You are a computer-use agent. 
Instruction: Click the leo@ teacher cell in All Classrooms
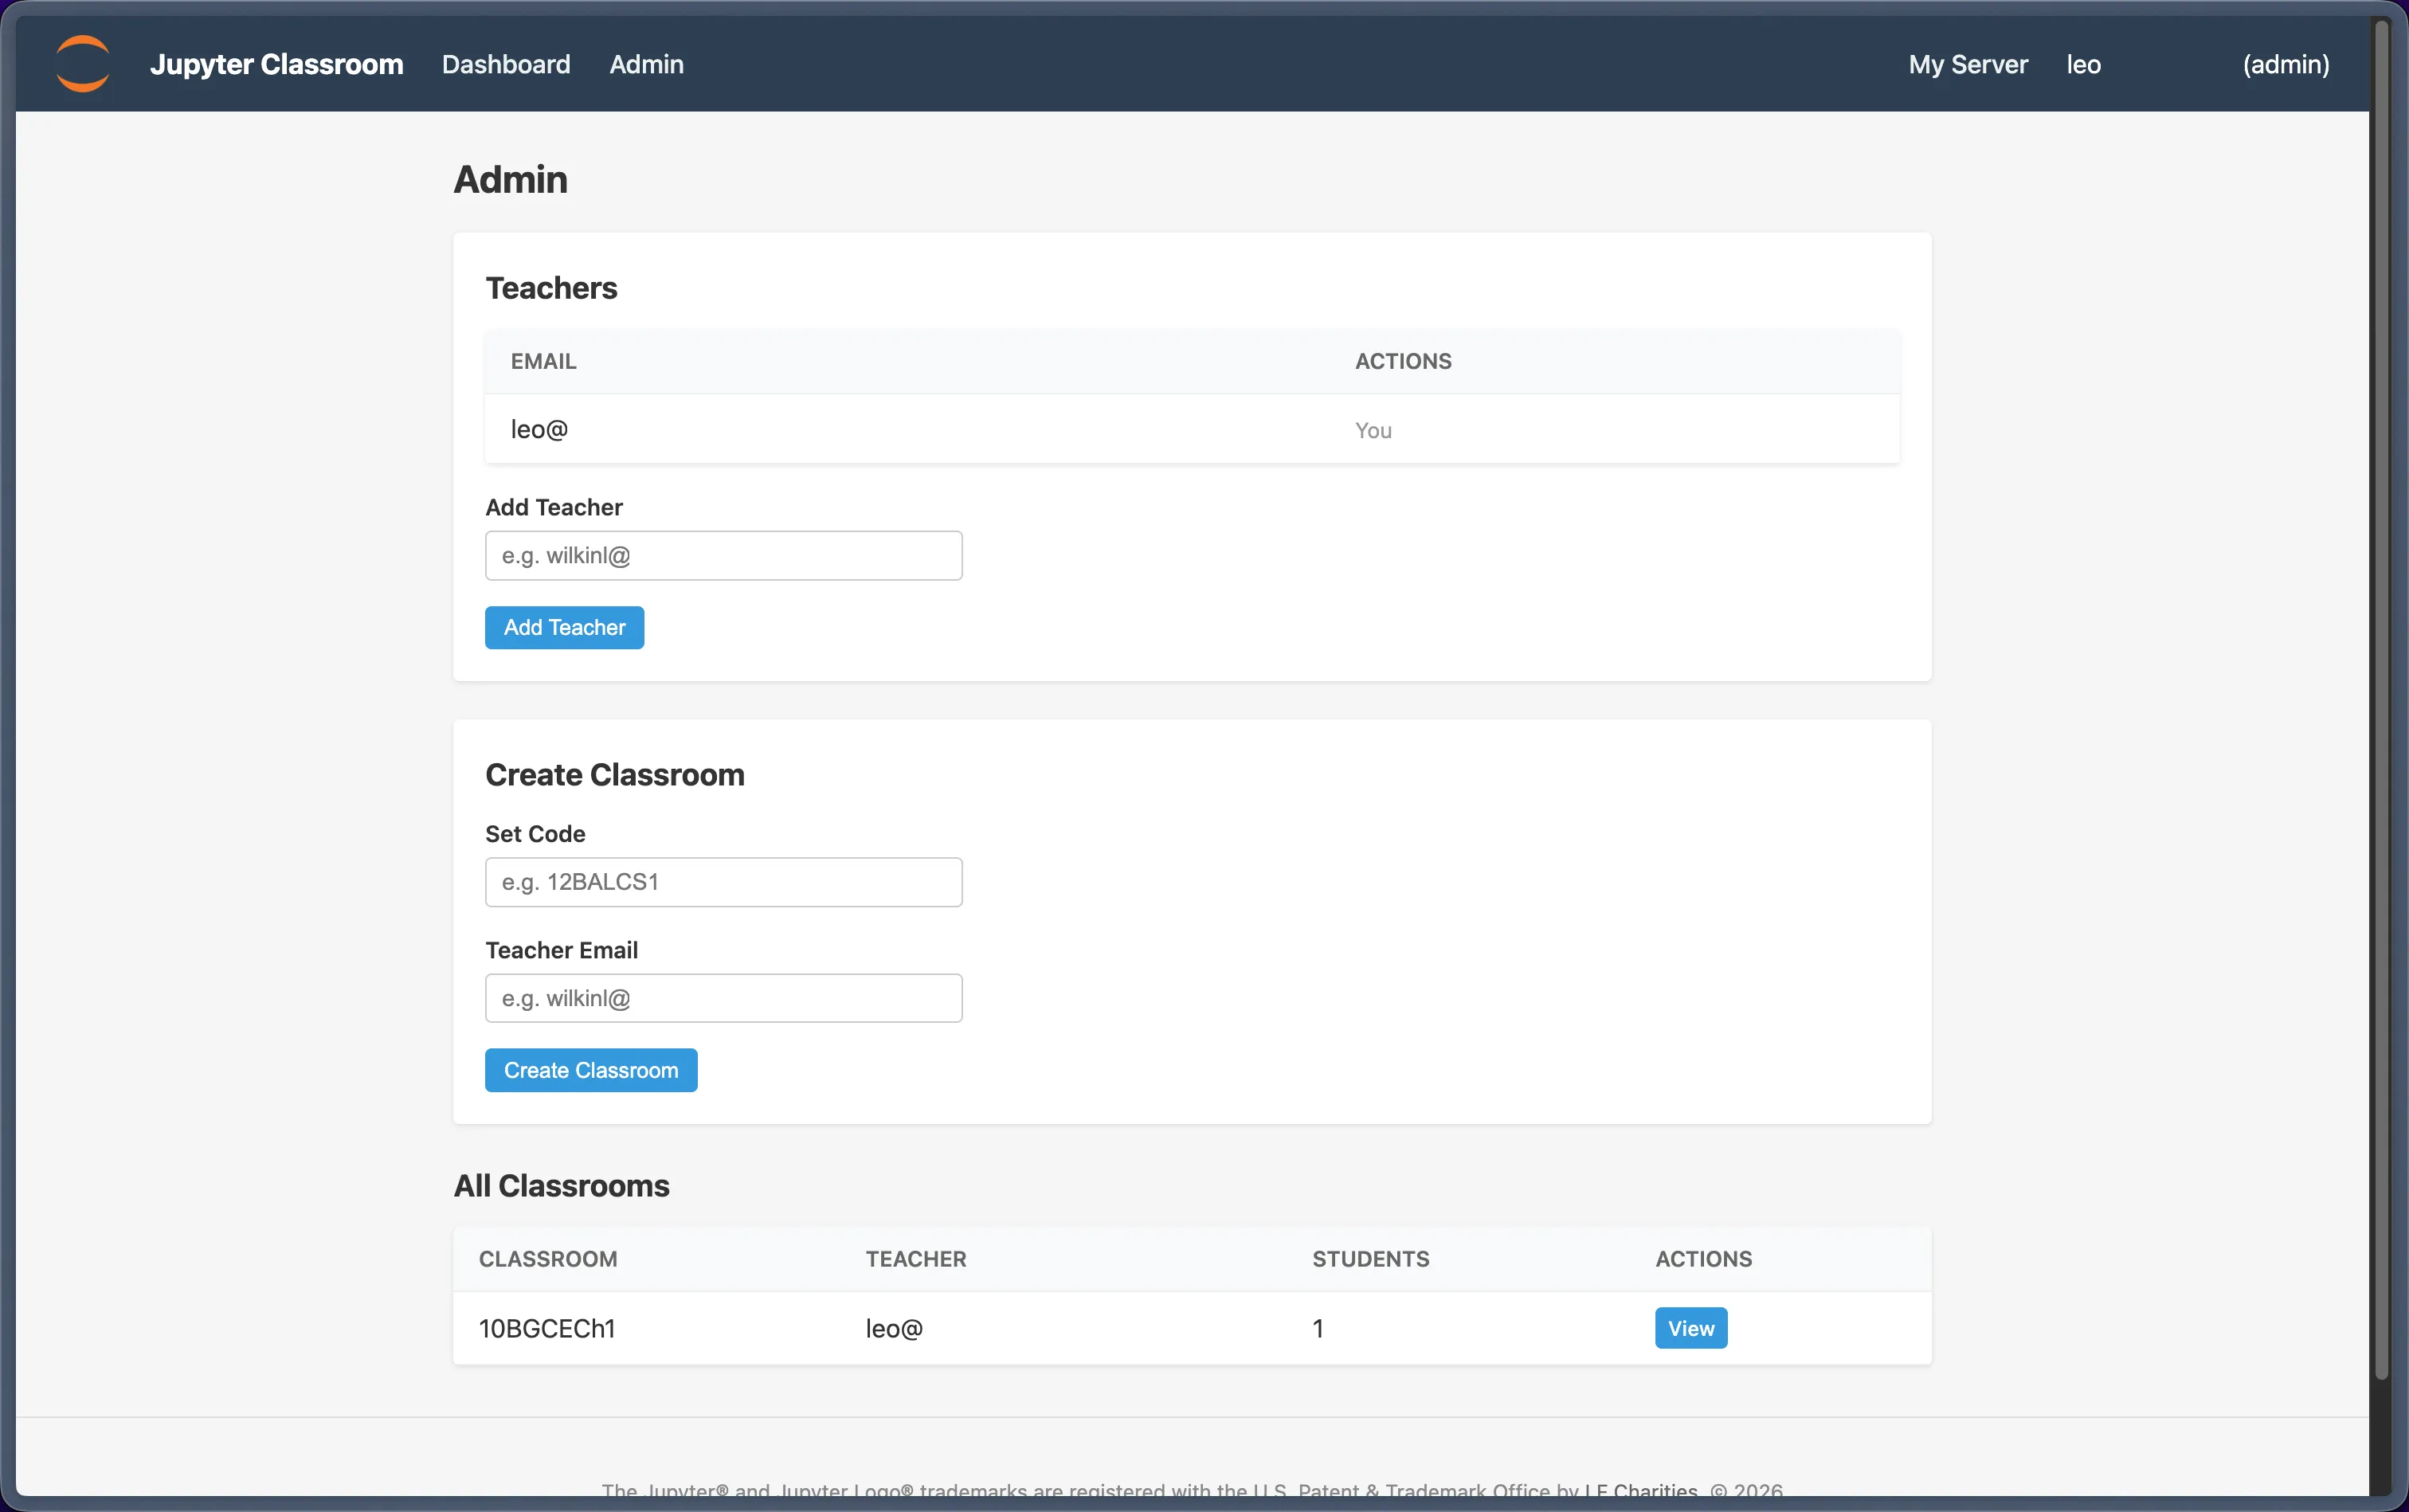(894, 1328)
